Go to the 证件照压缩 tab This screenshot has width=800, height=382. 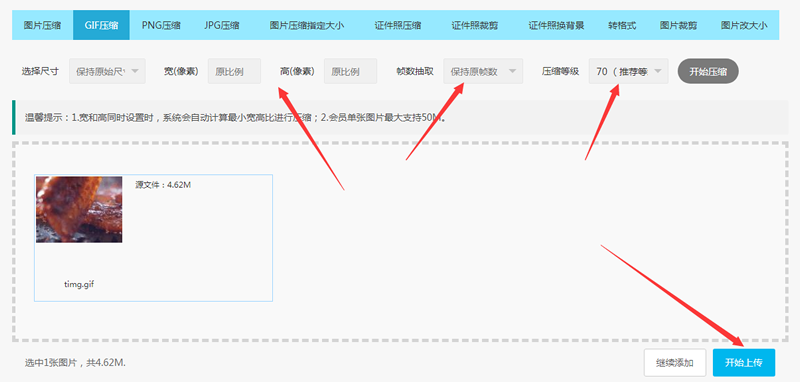pyautogui.click(x=397, y=25)
